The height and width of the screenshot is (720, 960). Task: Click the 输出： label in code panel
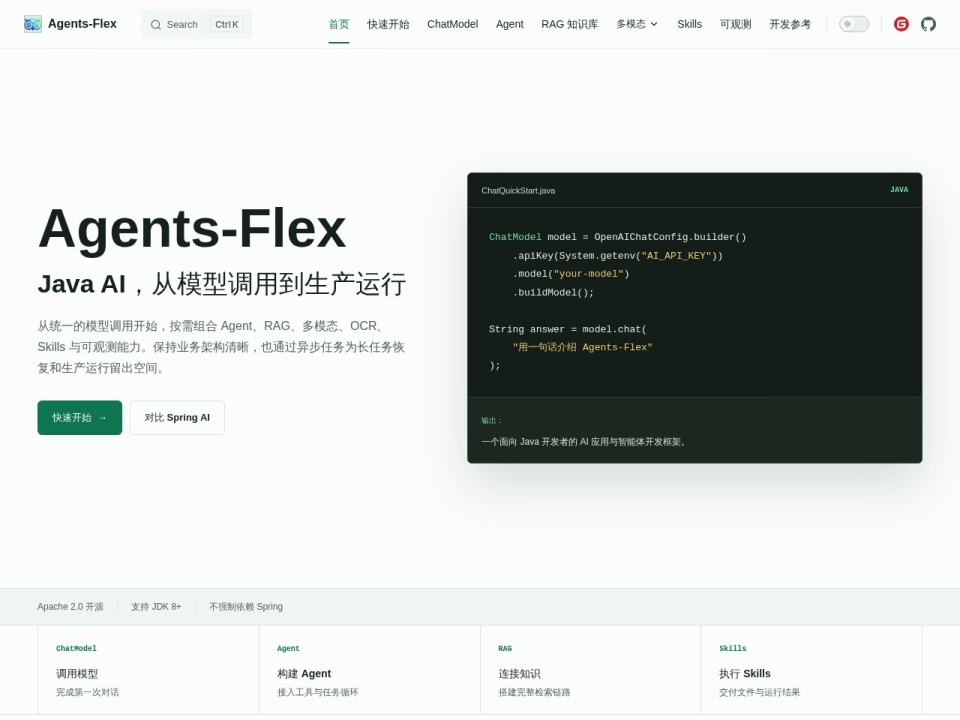(492, 421)
